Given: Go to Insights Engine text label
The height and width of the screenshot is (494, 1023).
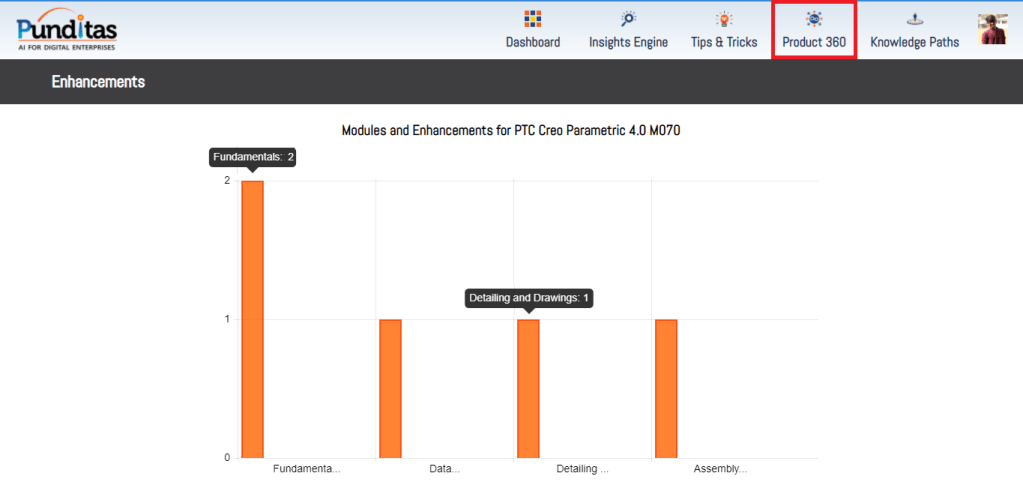Looking at the screenshot, I should (628, 43).
